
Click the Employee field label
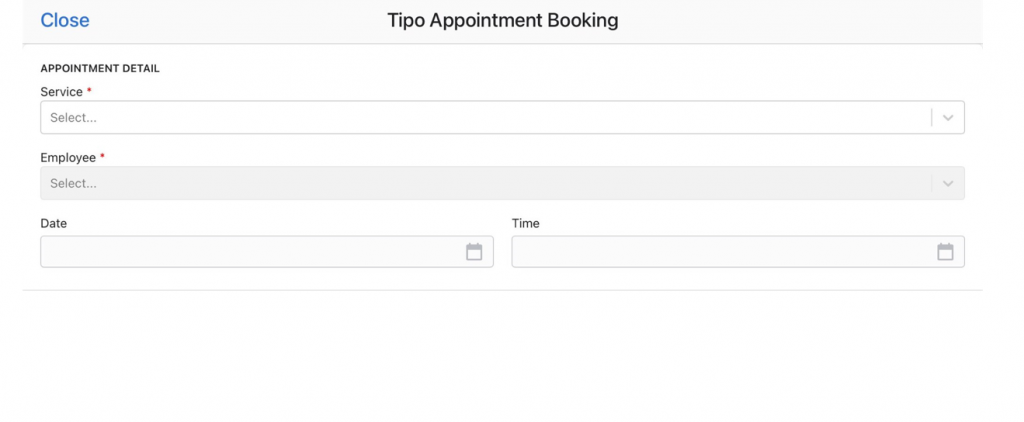tap(68, 158)
